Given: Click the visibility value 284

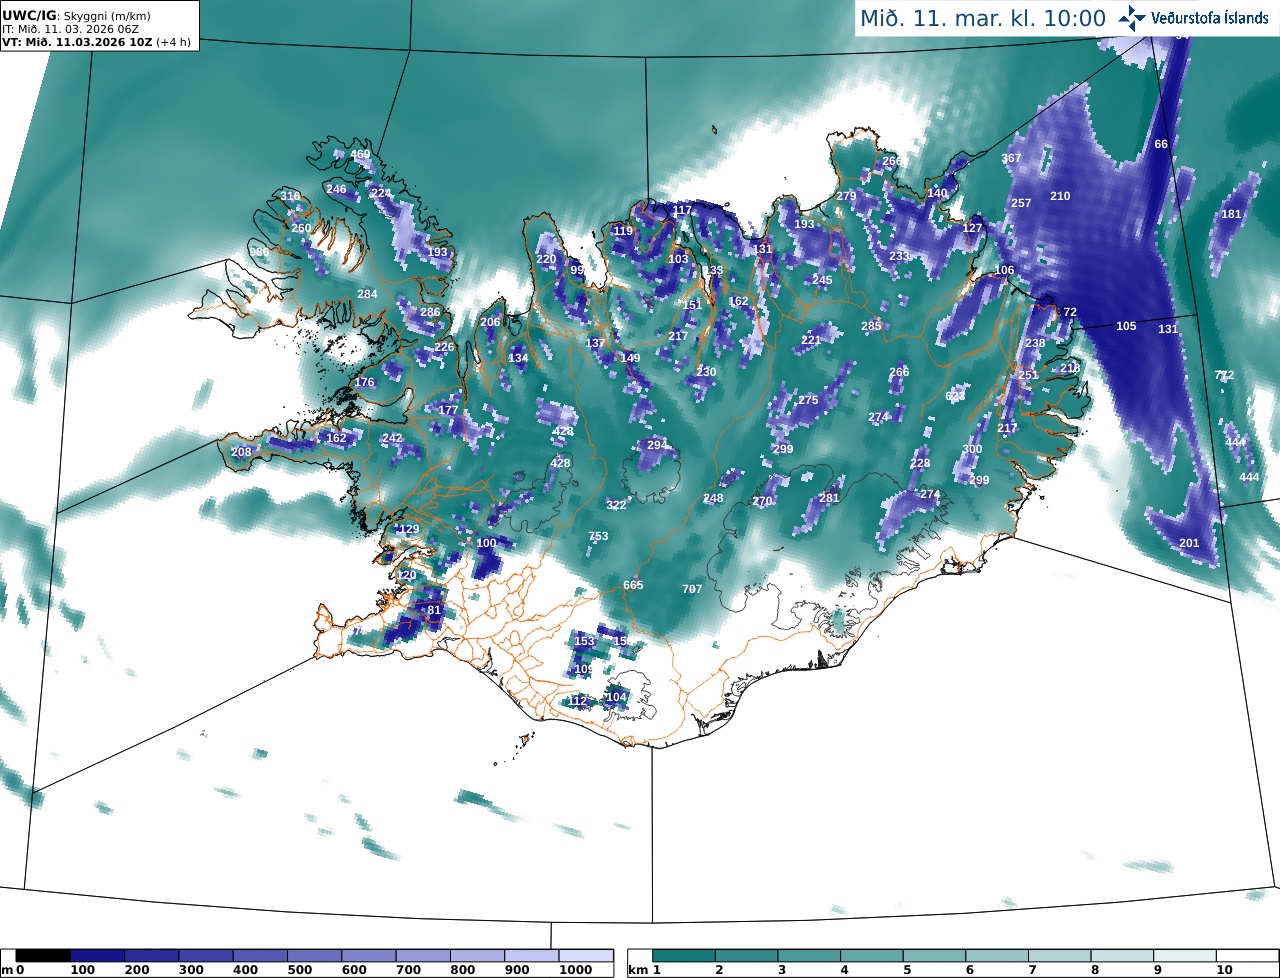Looking at the screenshot, I should (368, 294).
